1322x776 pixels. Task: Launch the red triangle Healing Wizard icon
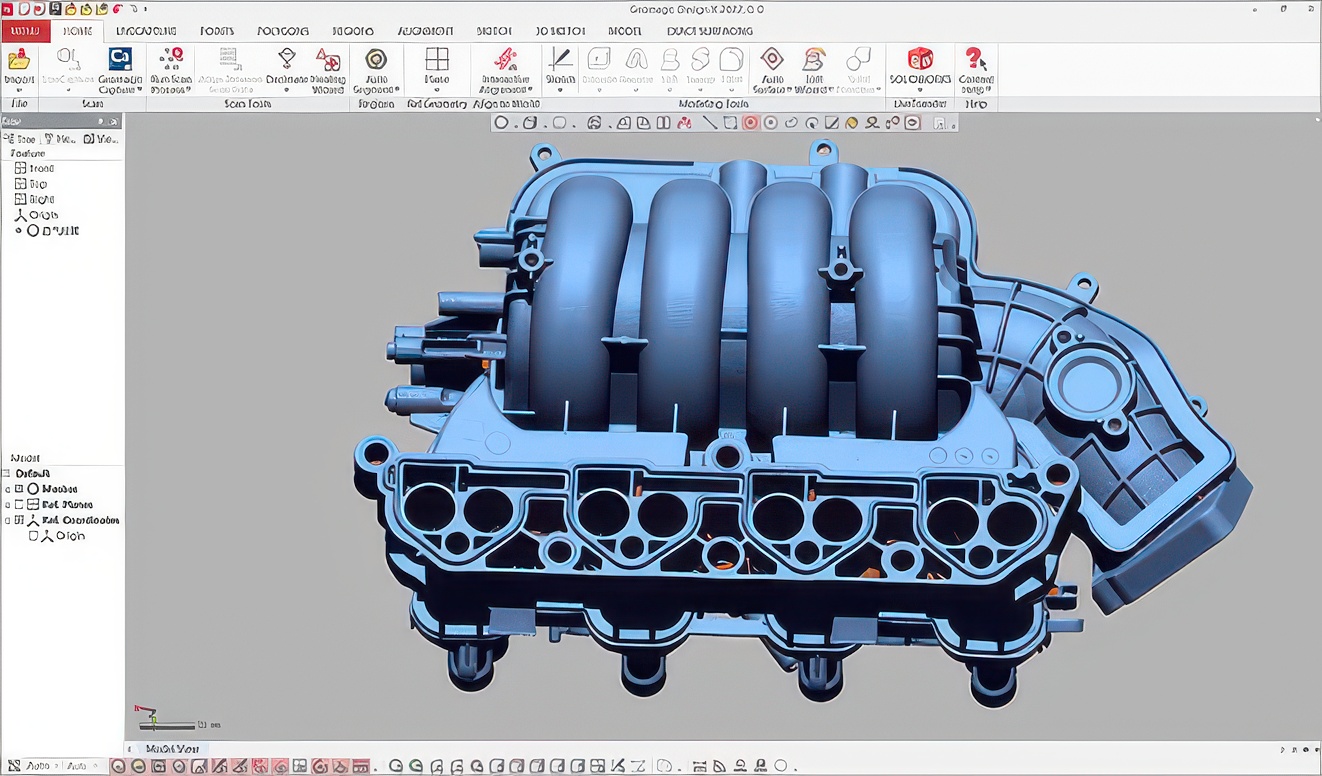(x=328, y=59)
